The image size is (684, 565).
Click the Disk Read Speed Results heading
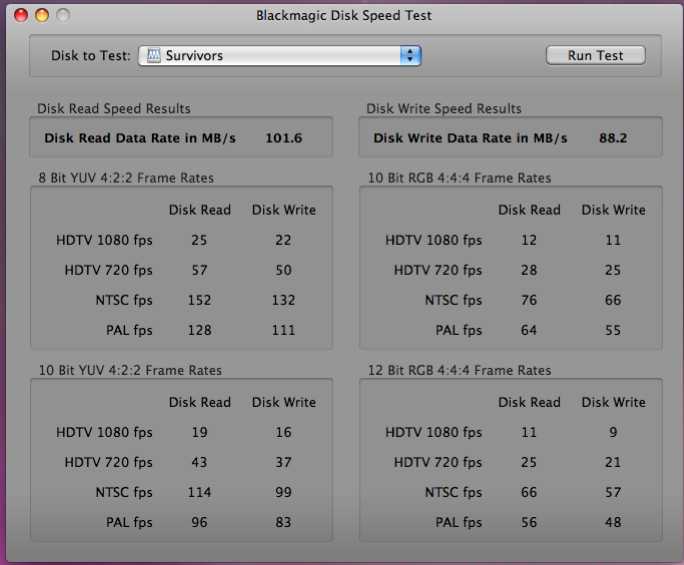114,108
